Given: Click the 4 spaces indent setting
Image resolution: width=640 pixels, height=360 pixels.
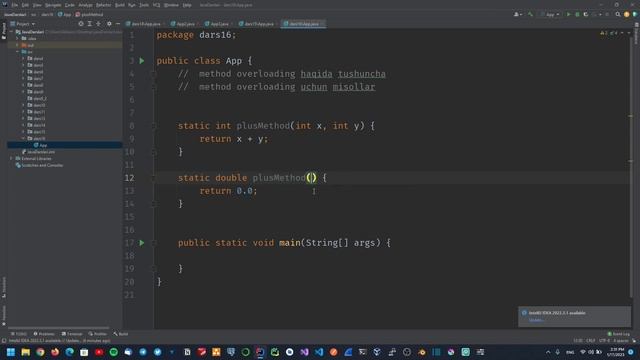Looking at the screenshot, I should pos(621,340).
